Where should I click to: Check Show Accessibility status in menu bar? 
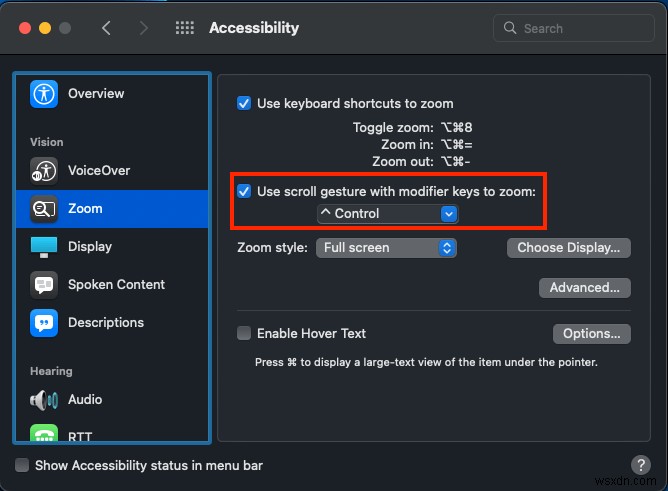click(22, 465)
